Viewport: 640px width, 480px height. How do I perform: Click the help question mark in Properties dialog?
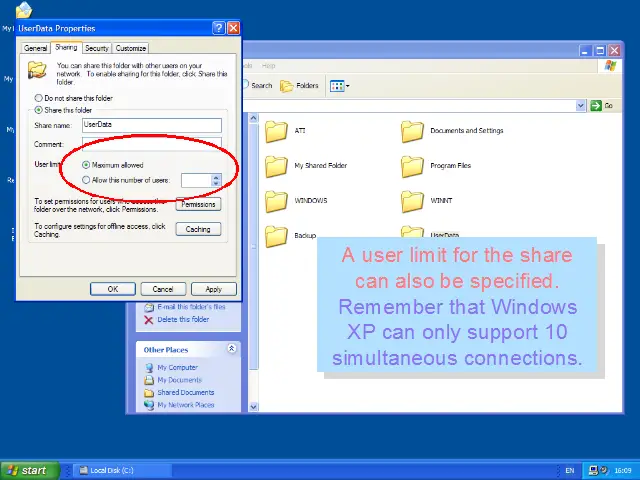pyautogui.click(x=219, y=28)
